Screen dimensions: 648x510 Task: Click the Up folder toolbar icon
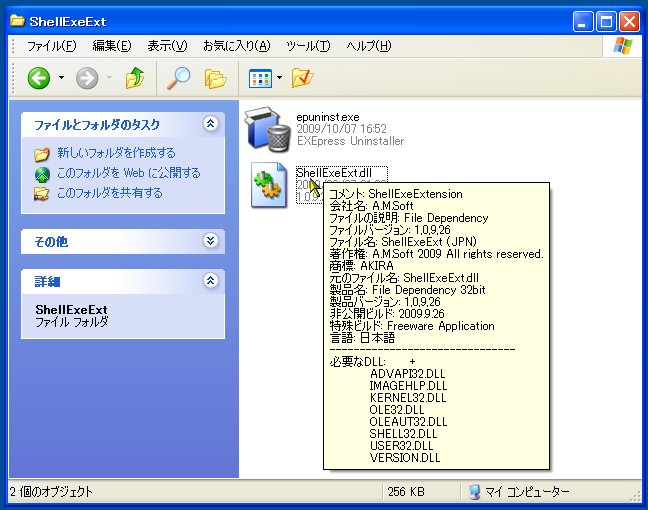point(135,78)
